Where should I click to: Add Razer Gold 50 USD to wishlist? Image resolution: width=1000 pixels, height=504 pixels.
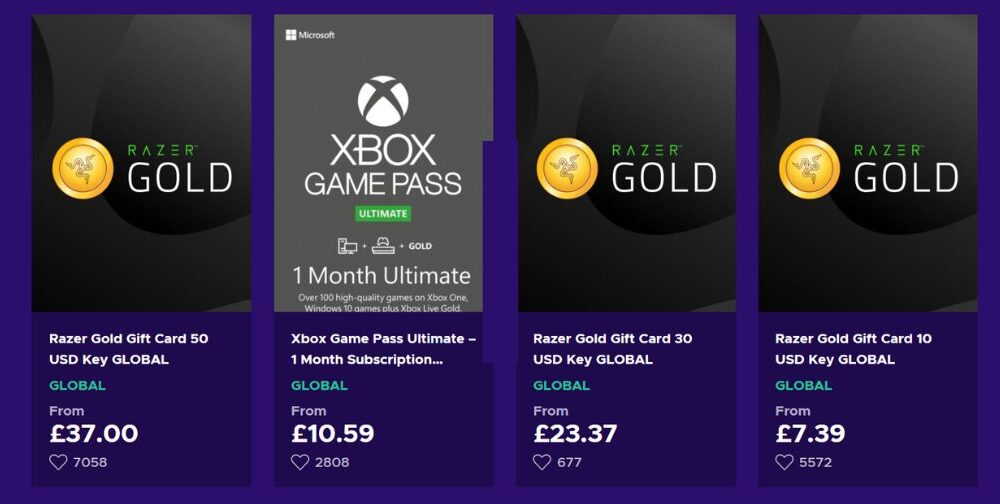click(x=58, y=462)
